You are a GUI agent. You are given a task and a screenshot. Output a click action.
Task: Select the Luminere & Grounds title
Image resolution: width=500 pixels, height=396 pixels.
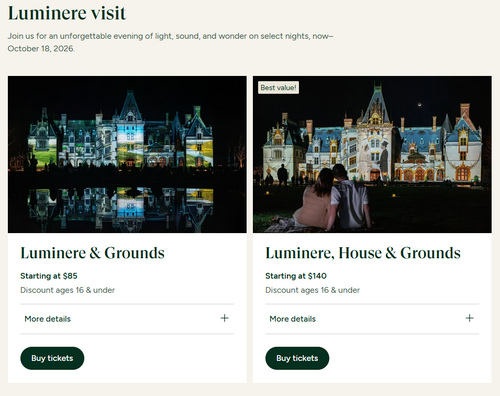click(92, 253)
